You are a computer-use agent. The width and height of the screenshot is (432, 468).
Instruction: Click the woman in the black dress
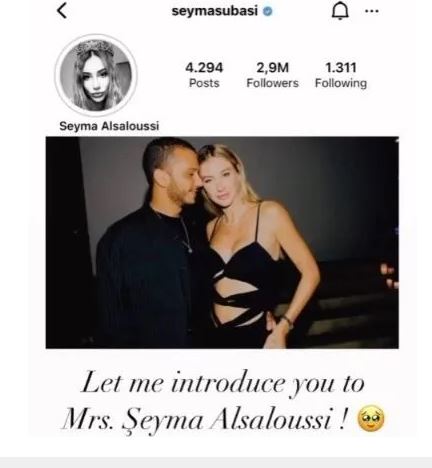click(253, 247)
